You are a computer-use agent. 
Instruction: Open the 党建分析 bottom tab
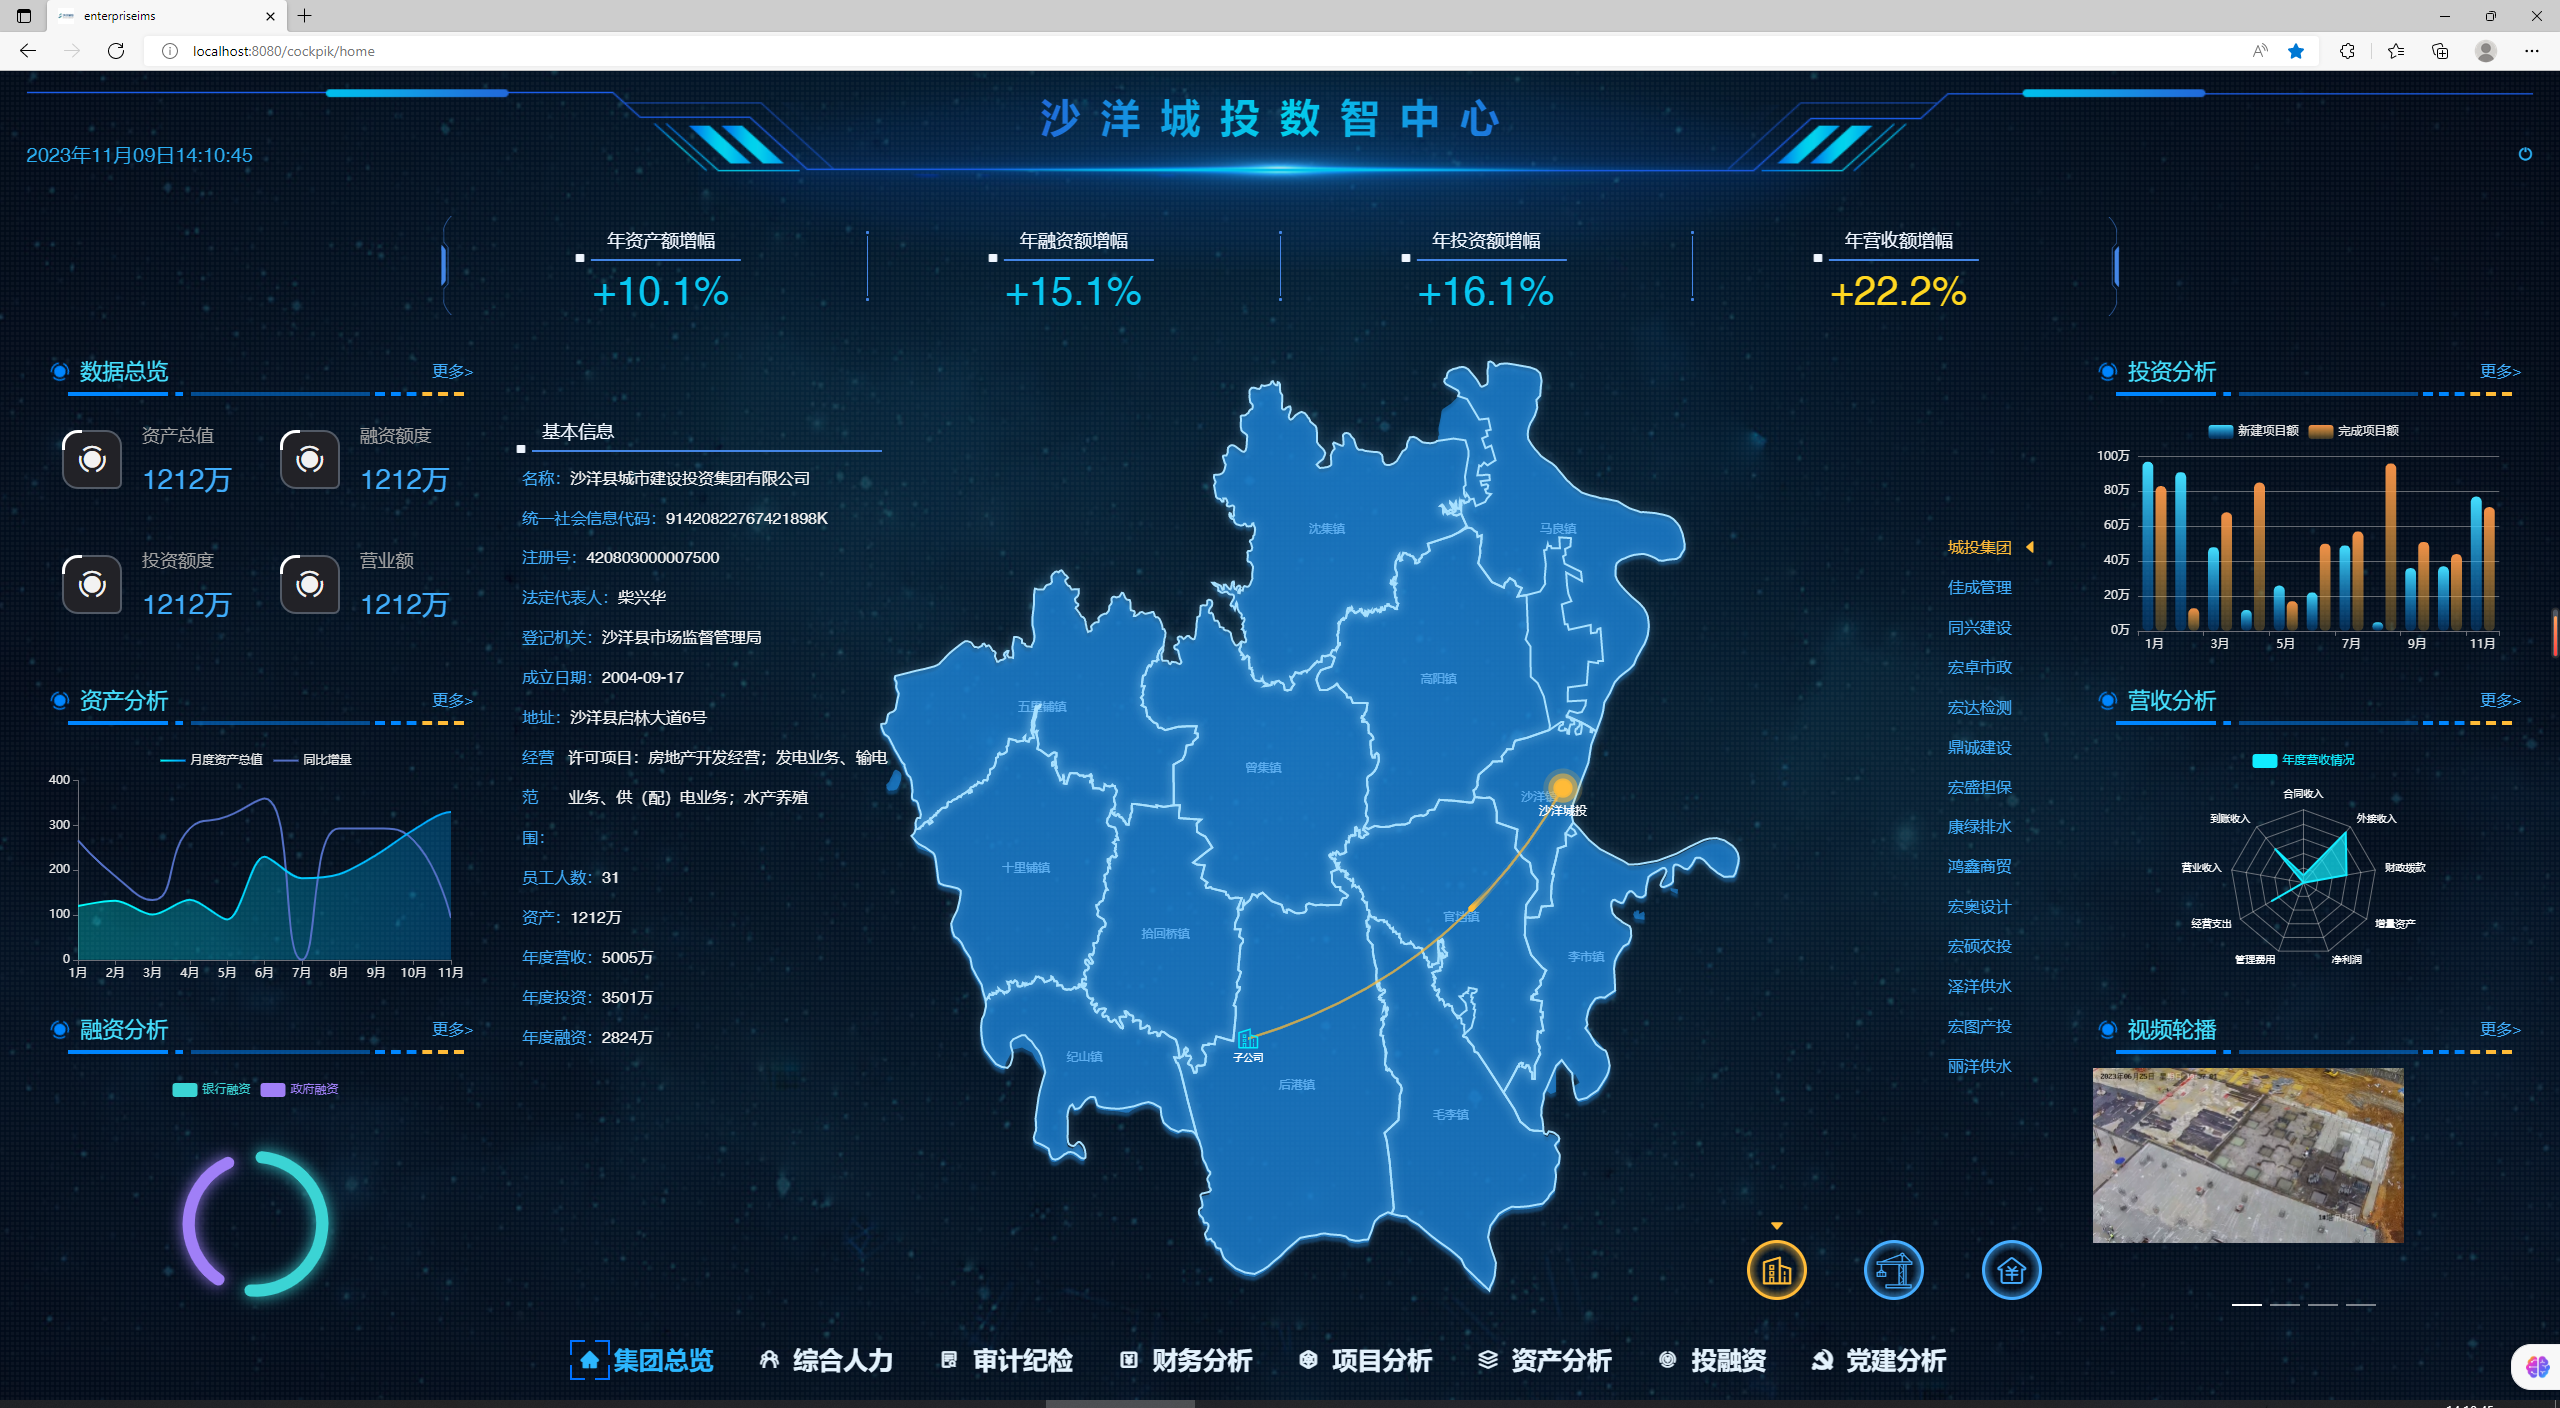pos(1879,1360)
